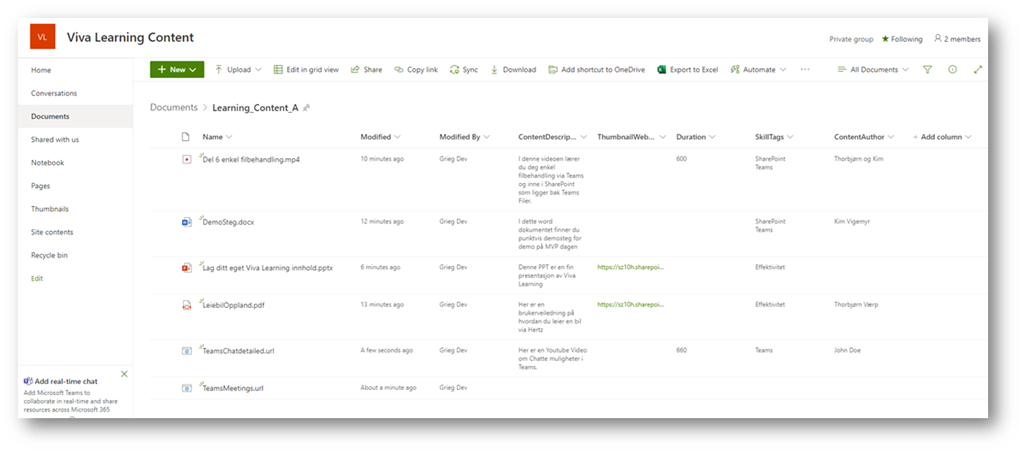Open the ContentAuthor column header menu
The image size is (1024, 454).
865,137
